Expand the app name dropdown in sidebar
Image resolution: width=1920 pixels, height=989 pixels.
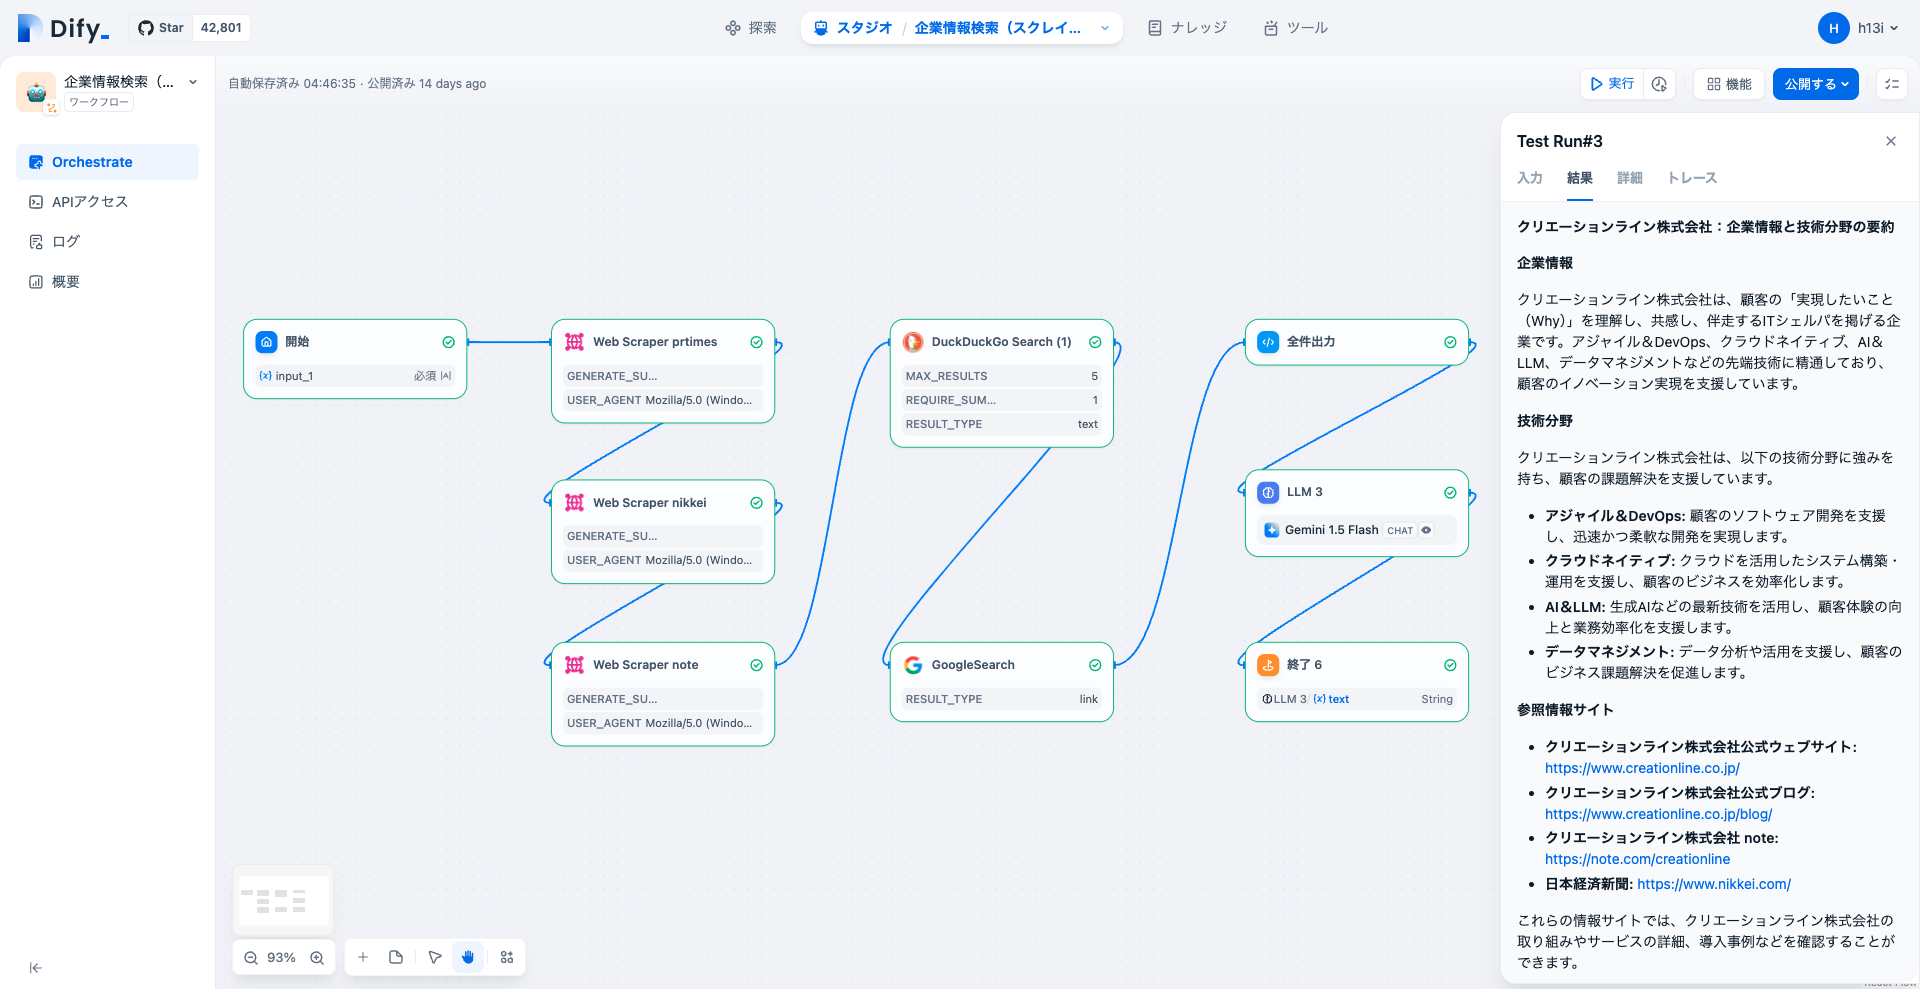tap(193, 82)
